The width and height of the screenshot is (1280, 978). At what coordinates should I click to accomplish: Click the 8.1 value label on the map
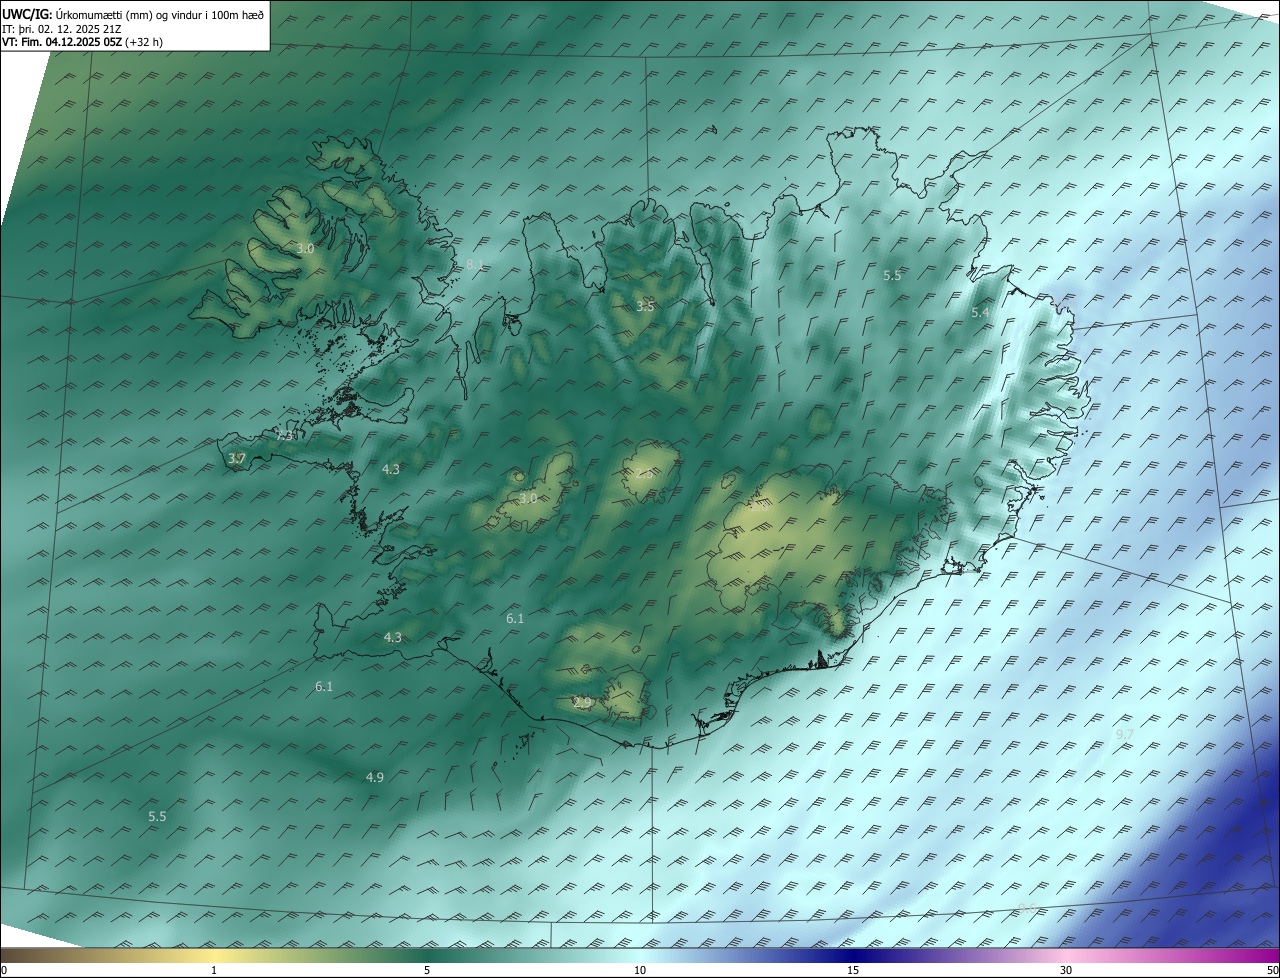pos(474,265)
